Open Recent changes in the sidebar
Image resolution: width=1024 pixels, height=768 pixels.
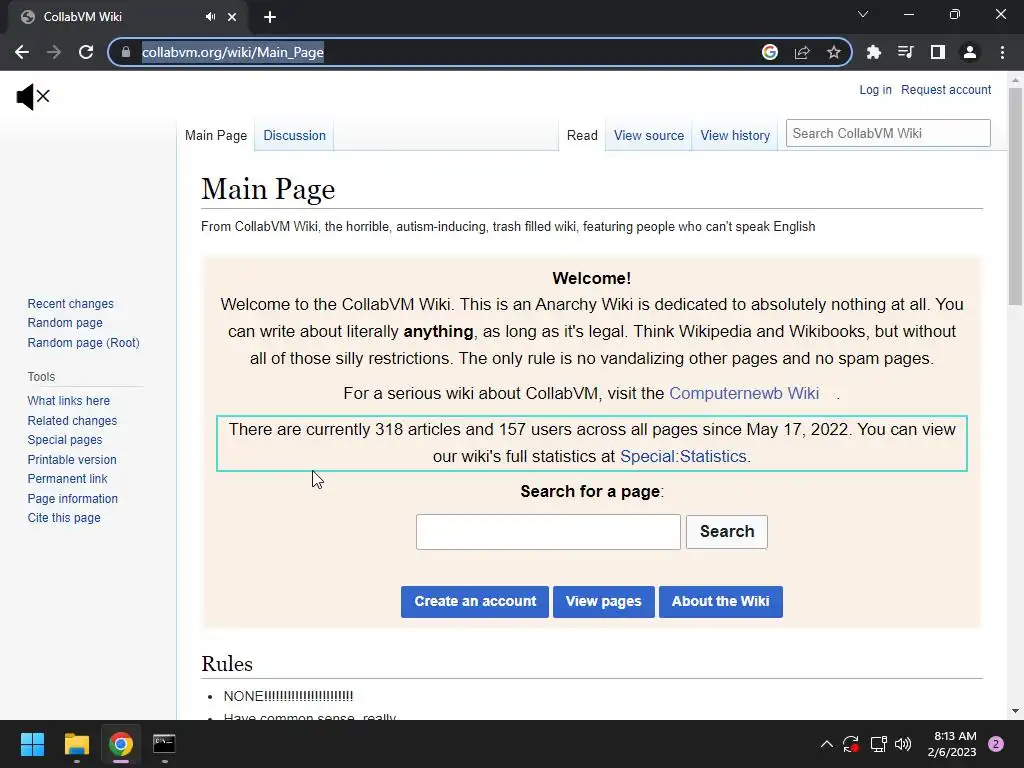71,304
